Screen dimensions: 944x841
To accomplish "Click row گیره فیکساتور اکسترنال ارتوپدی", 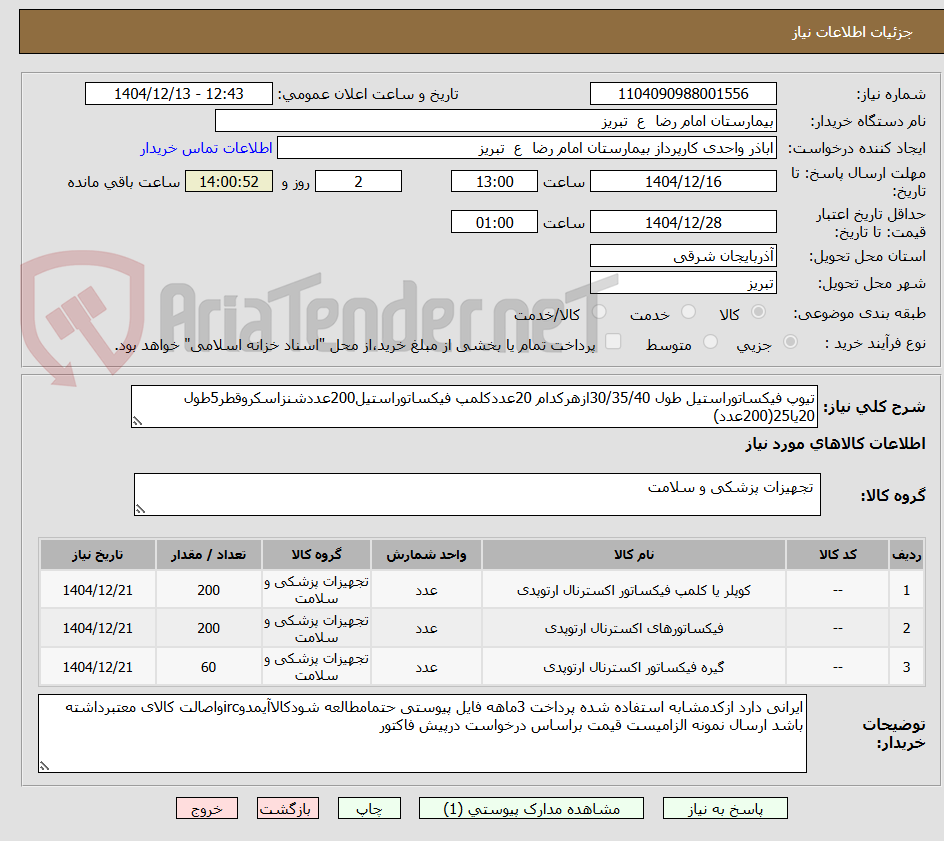I will click(482, 666).
